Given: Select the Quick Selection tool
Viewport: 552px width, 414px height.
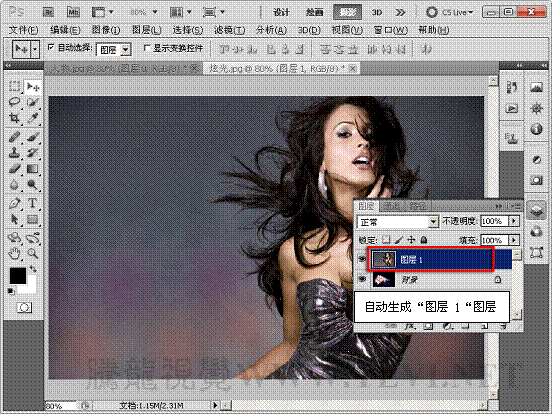Looking at the screenshot, I should (x=33, y=102).
